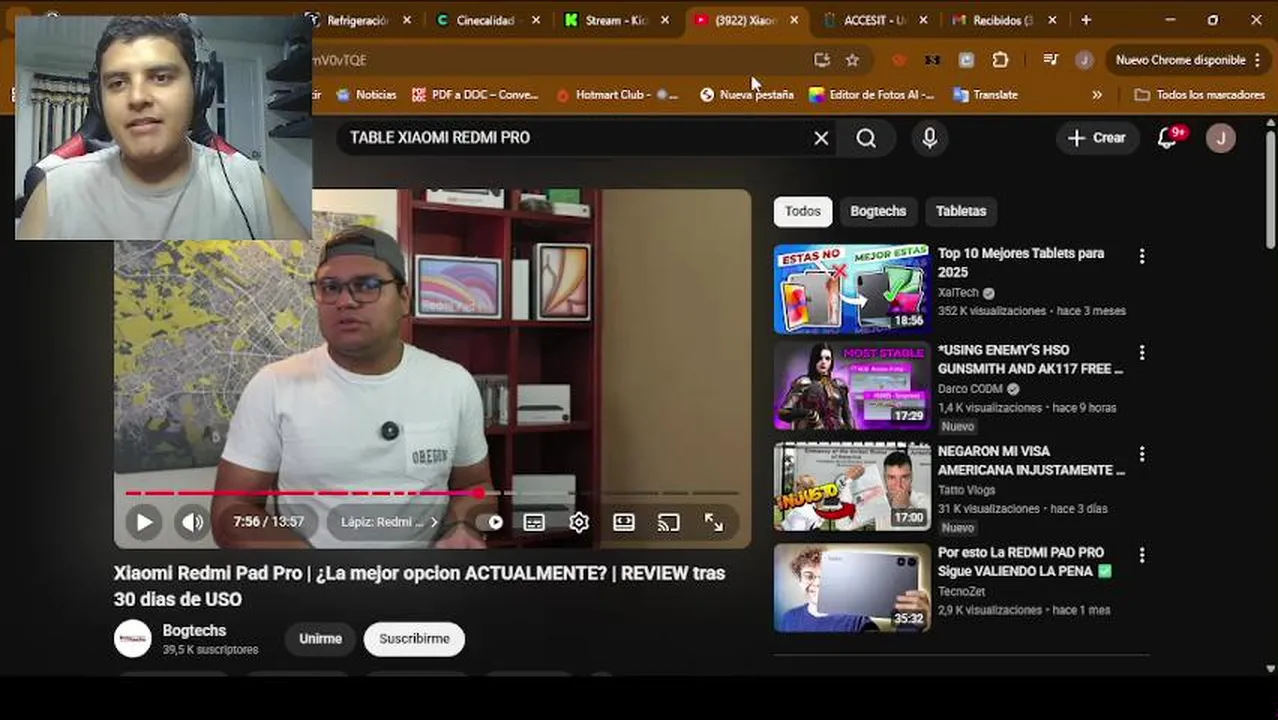
Task: Toggle subtitles on the video
Action: [534, 522]
